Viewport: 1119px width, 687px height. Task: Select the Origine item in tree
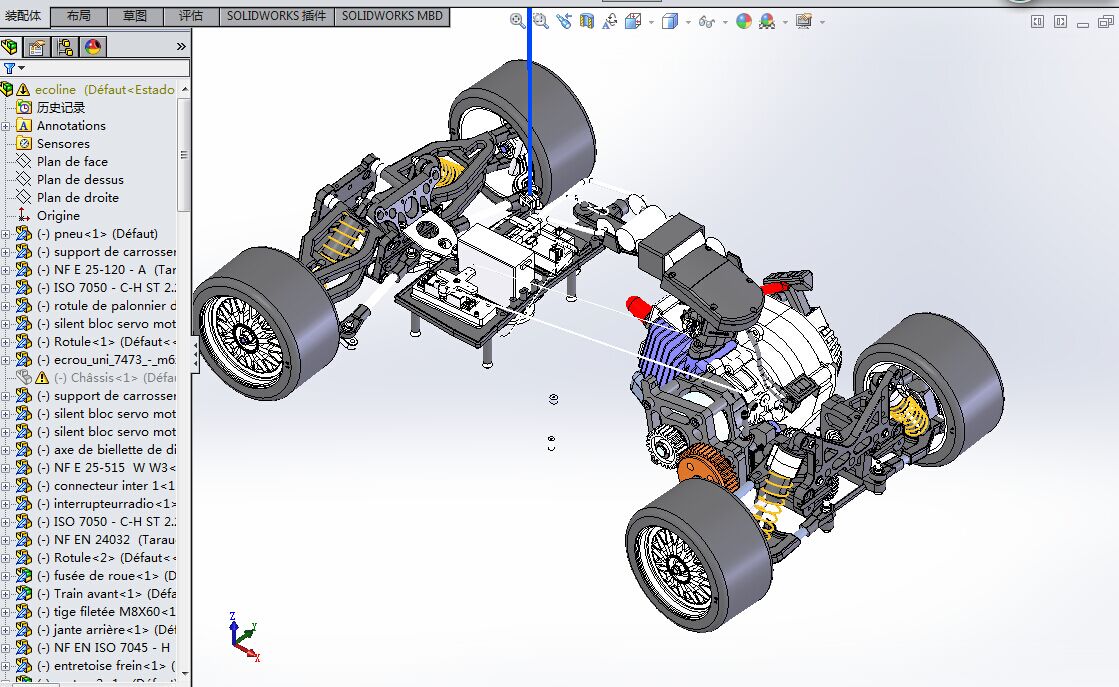pos(58,216)
